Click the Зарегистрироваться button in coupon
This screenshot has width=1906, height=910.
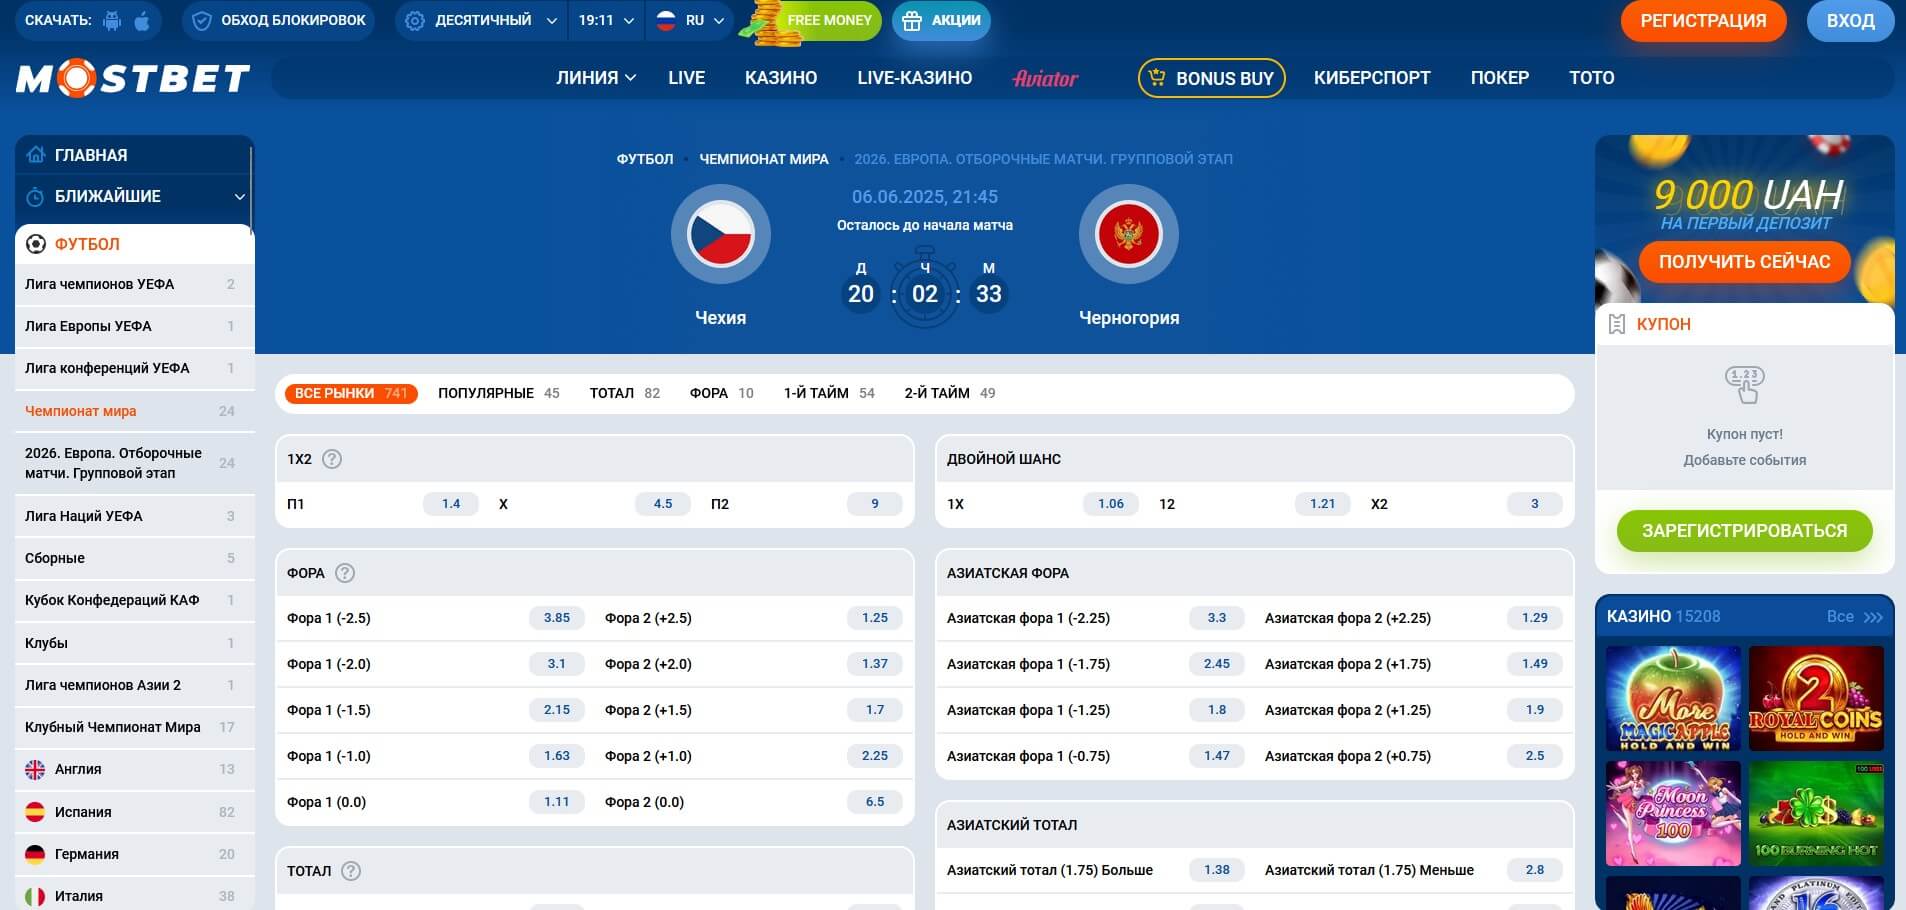[x=1744, y=531]
